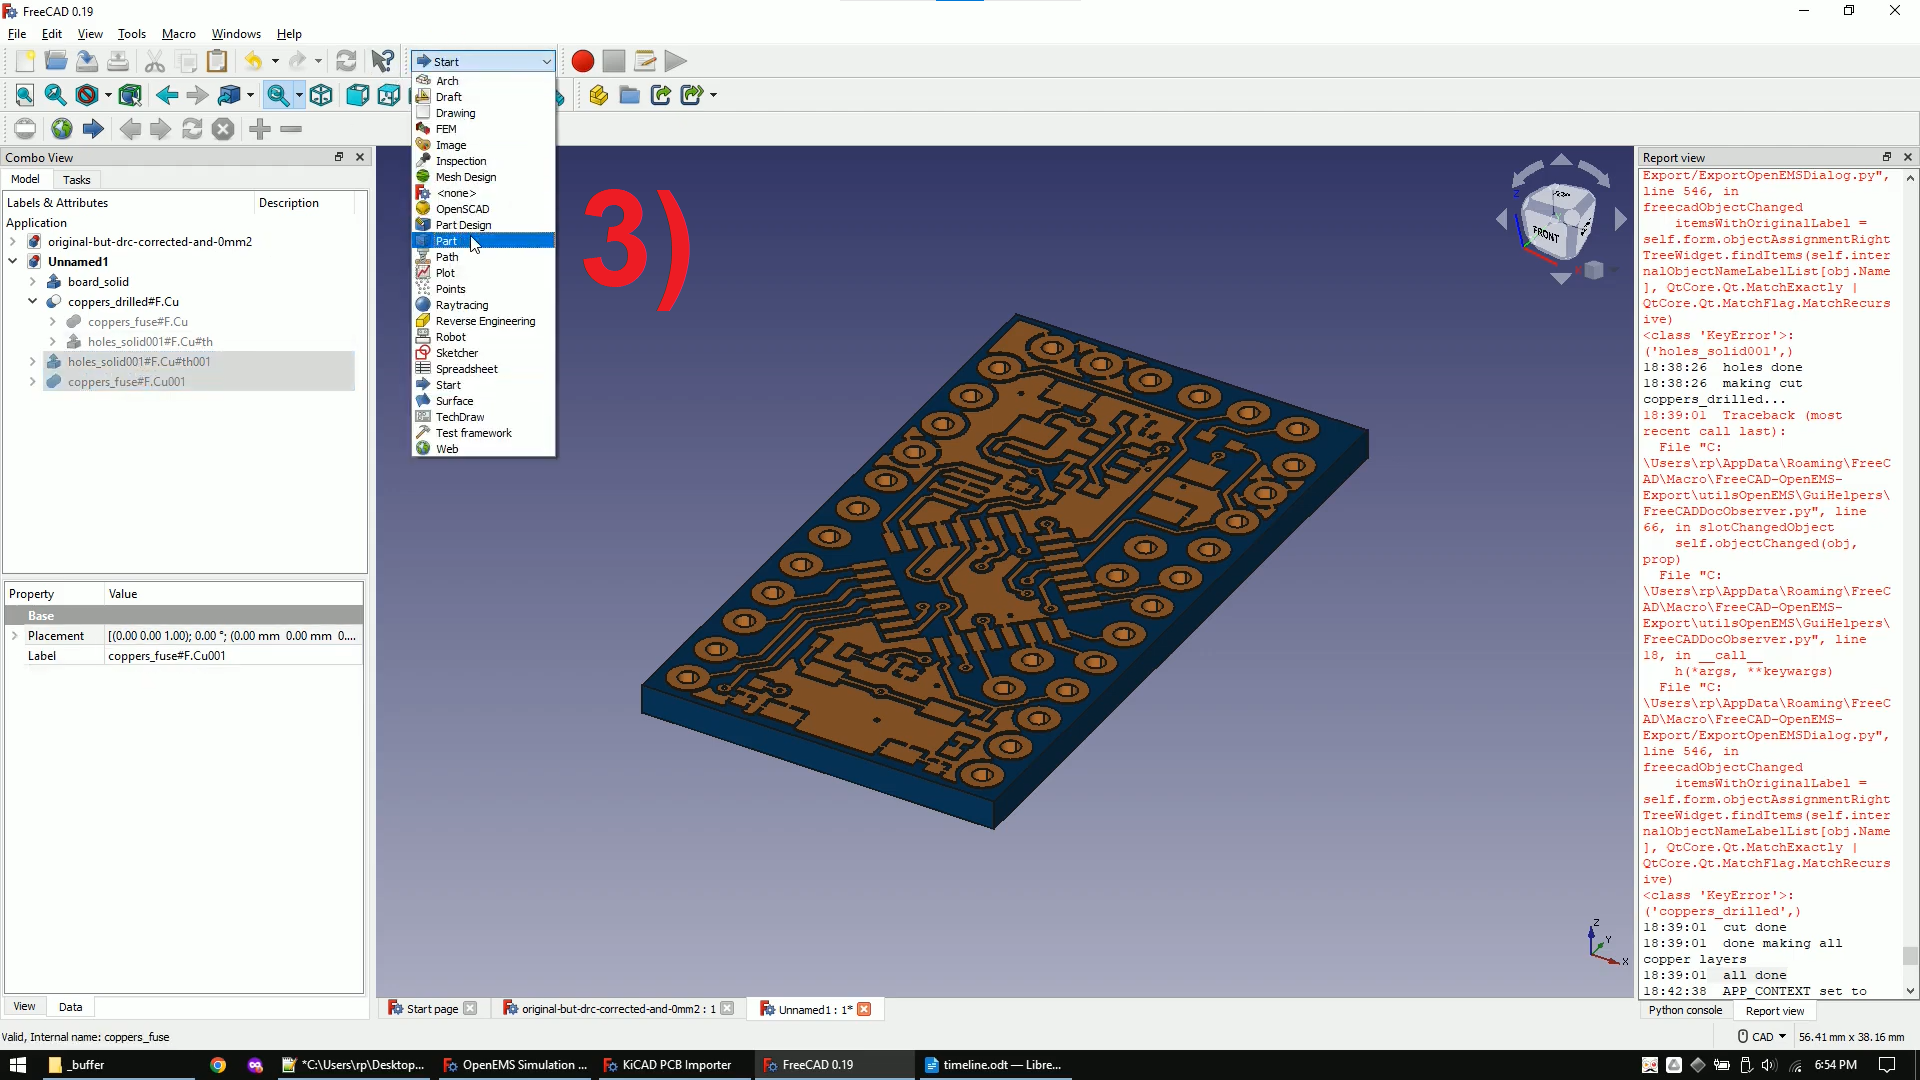Select the Start workbench dropdown
The height and width of the screenshot is (1080, 1920).
(483, 61)
